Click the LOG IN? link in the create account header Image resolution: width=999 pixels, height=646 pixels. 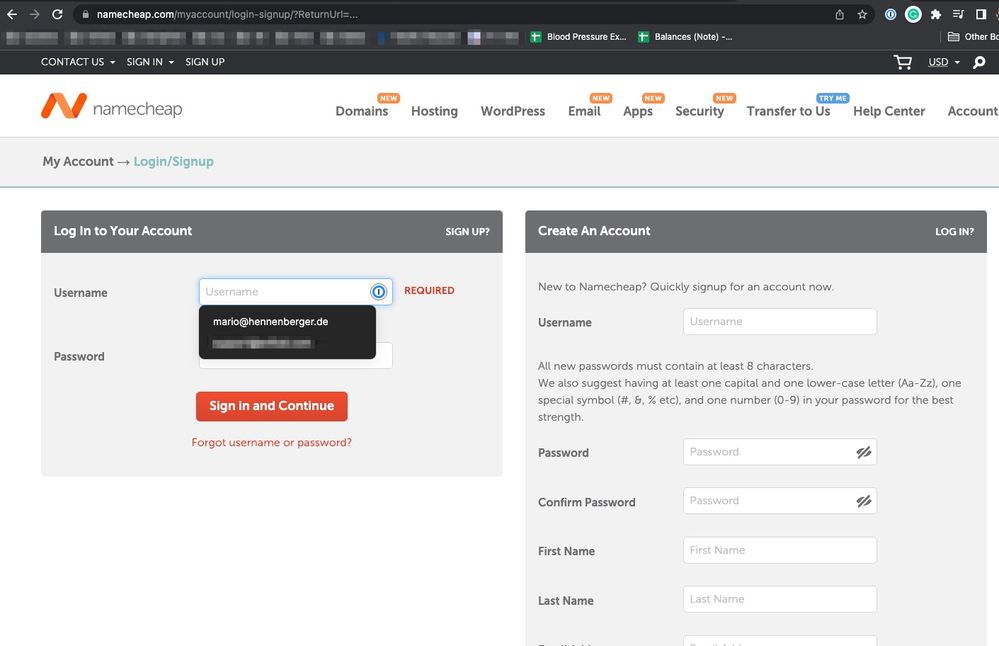(954, 231)
